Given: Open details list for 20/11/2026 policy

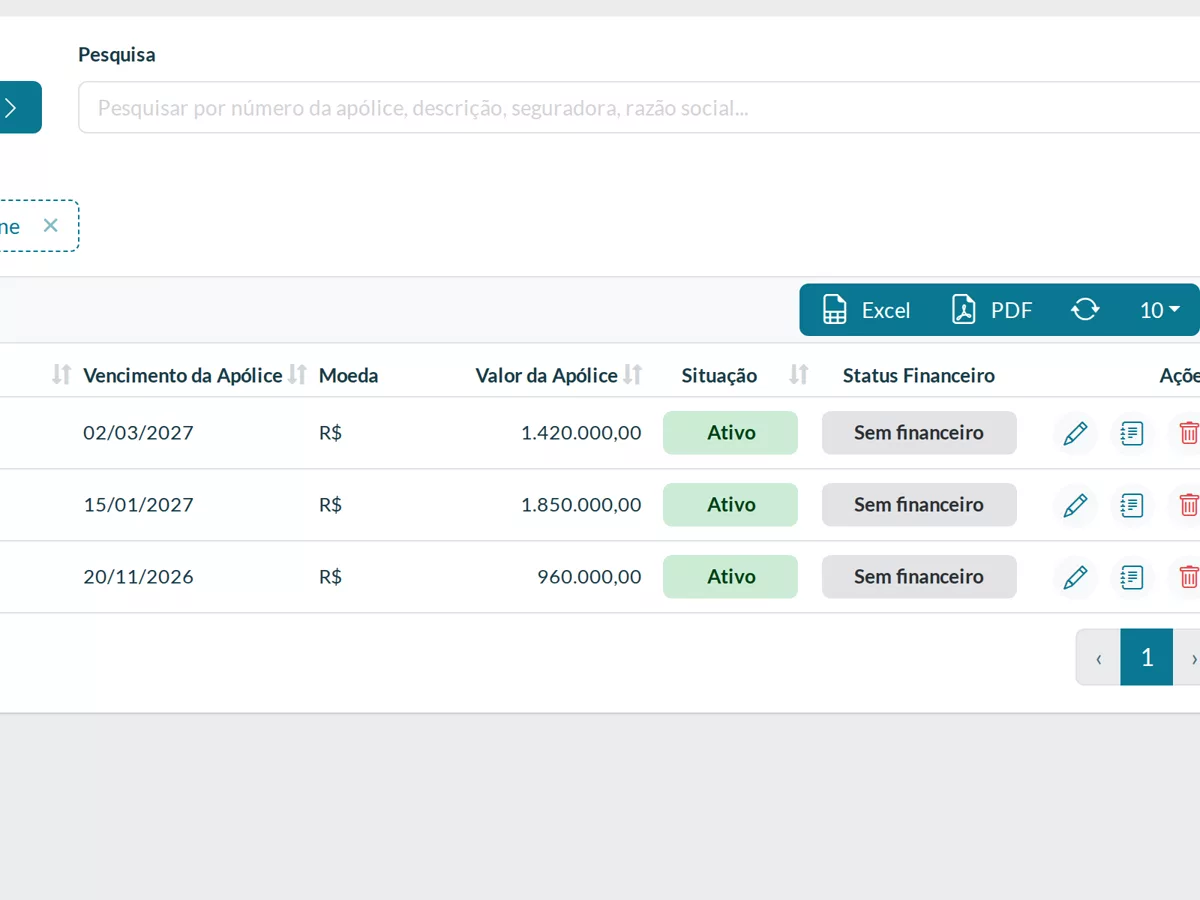Looking at the screenshot, I should 1132,577.
